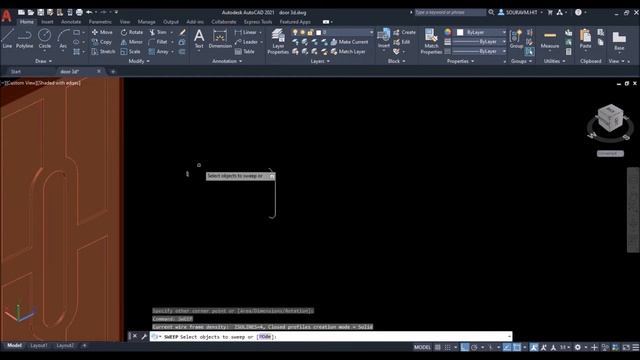Image resolution: width=640 pixels, height=360 pixels.
Task: Click the Rotate tool
Action: [131, 32]
